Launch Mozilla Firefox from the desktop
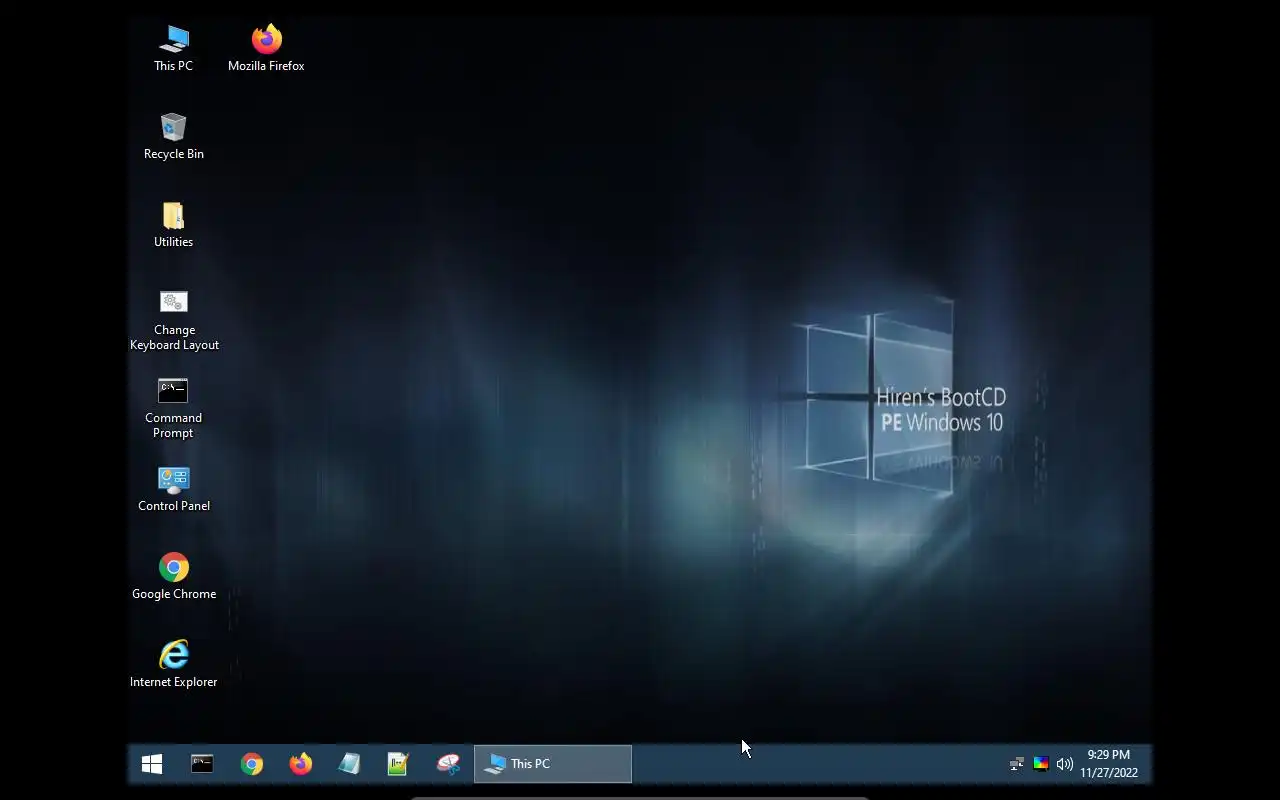 (266, 48)
